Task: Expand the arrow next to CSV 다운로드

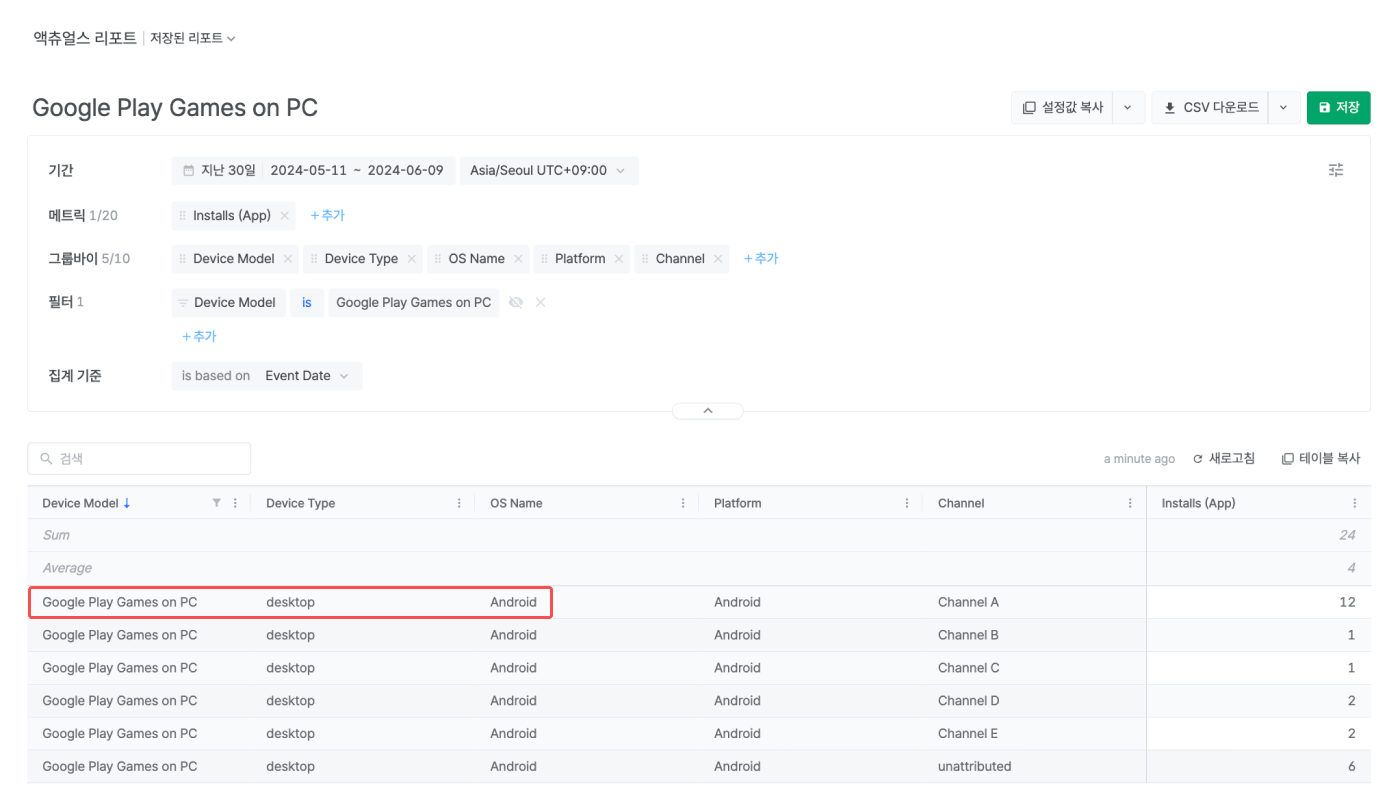Action: click(x=1284, y=108)
